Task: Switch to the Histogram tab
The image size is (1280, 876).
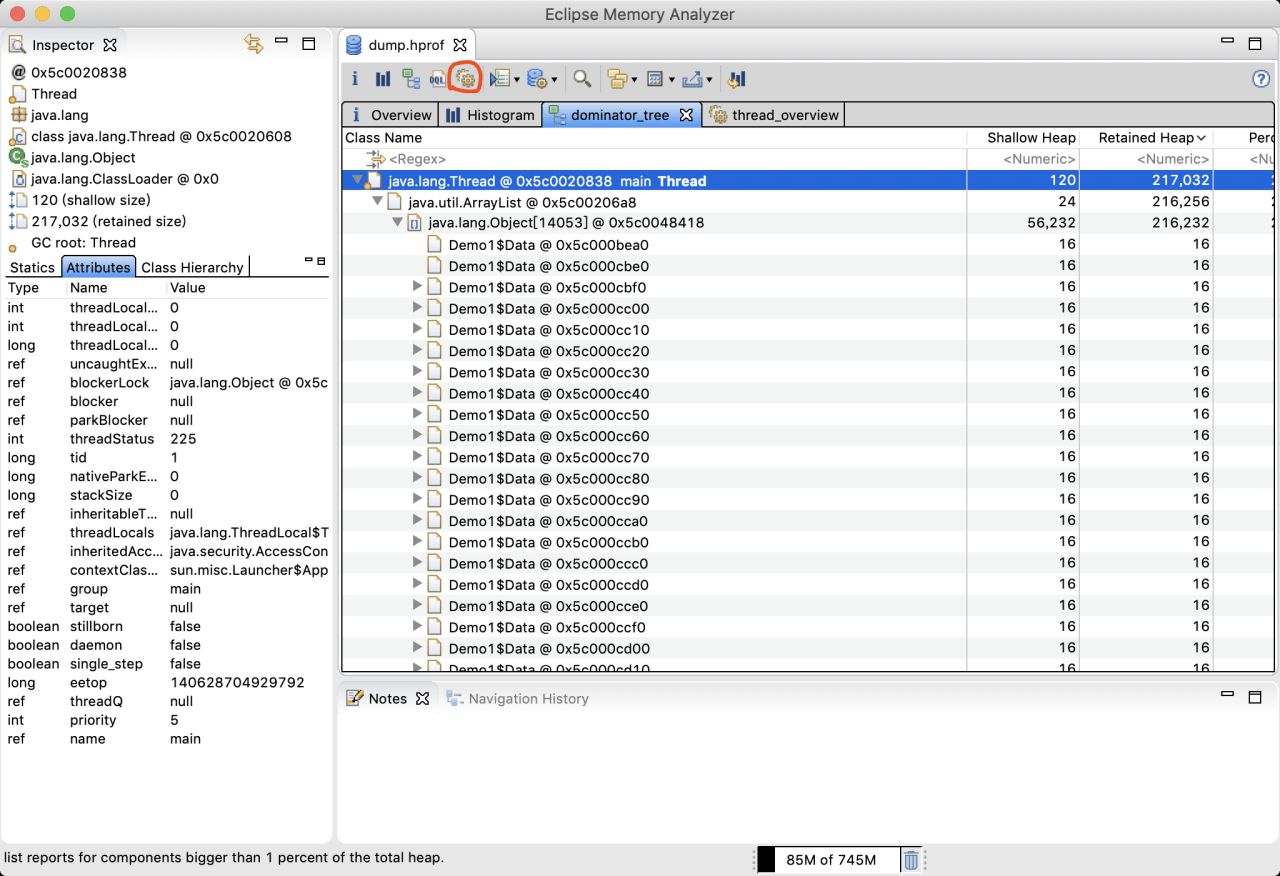Action: 490,115
